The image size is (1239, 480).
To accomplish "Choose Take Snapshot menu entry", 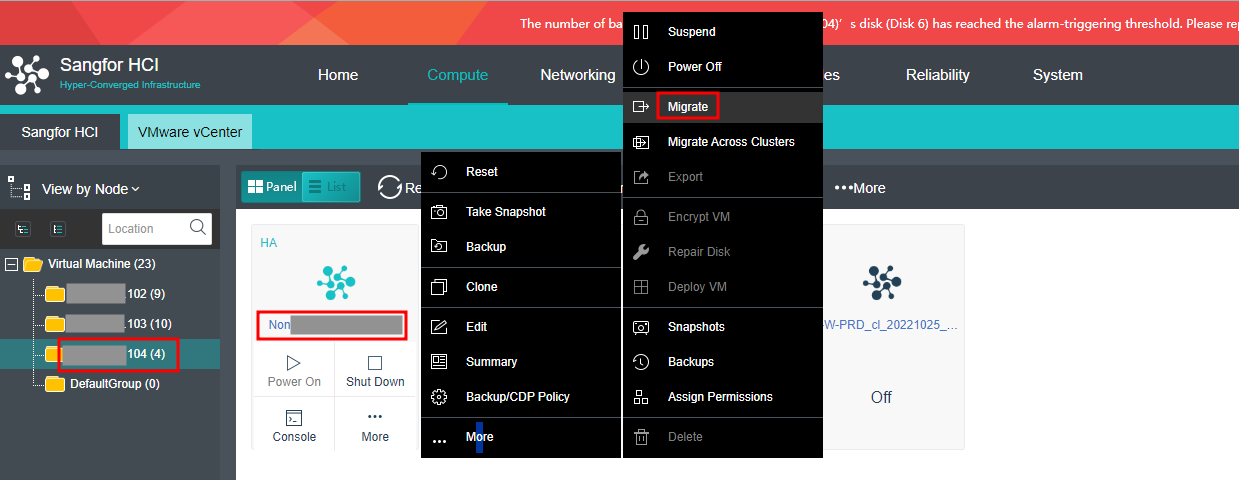I will [x=521, y=212].
